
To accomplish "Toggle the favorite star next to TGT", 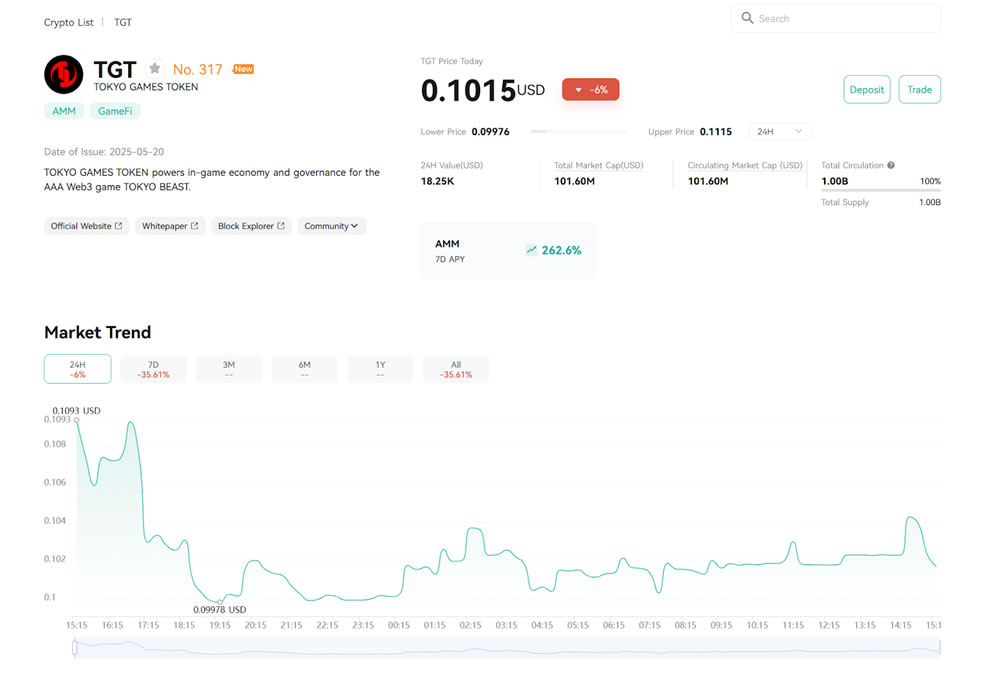I will click(154, 68).
